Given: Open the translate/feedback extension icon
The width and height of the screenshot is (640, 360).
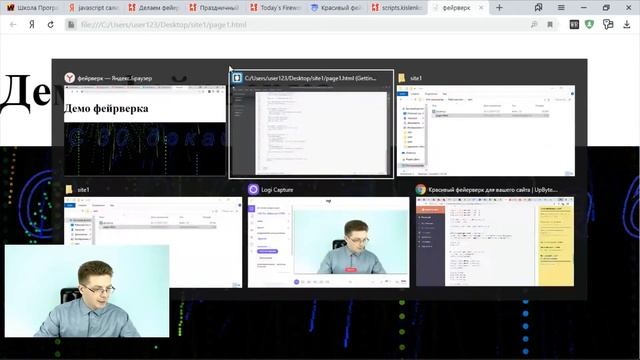Looking at the screenshot, I should click(x=608, y=24).
